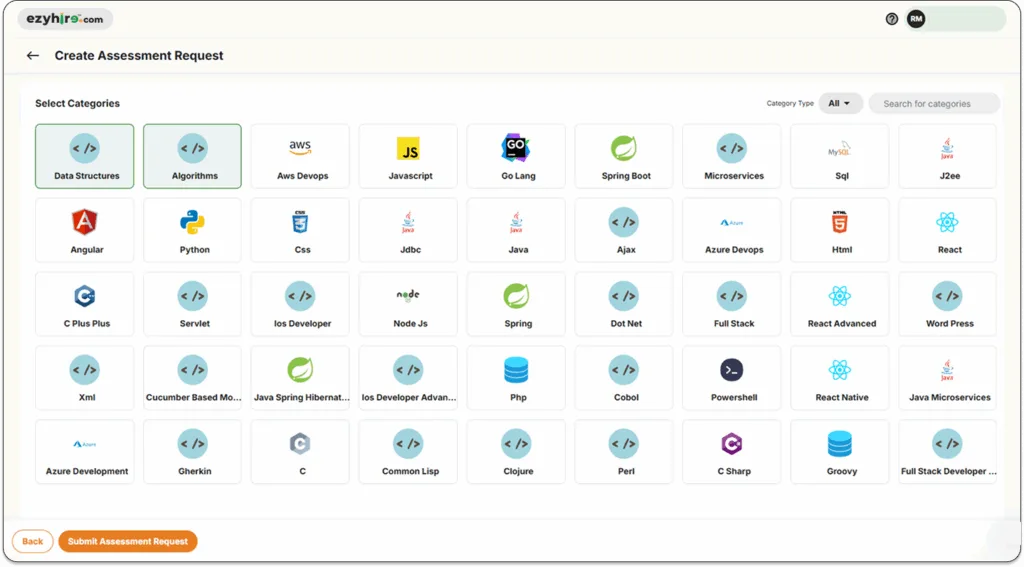Click the Submit Assessment Request button
Viewport: 1024px width, 567px height.
click(128, 541)
